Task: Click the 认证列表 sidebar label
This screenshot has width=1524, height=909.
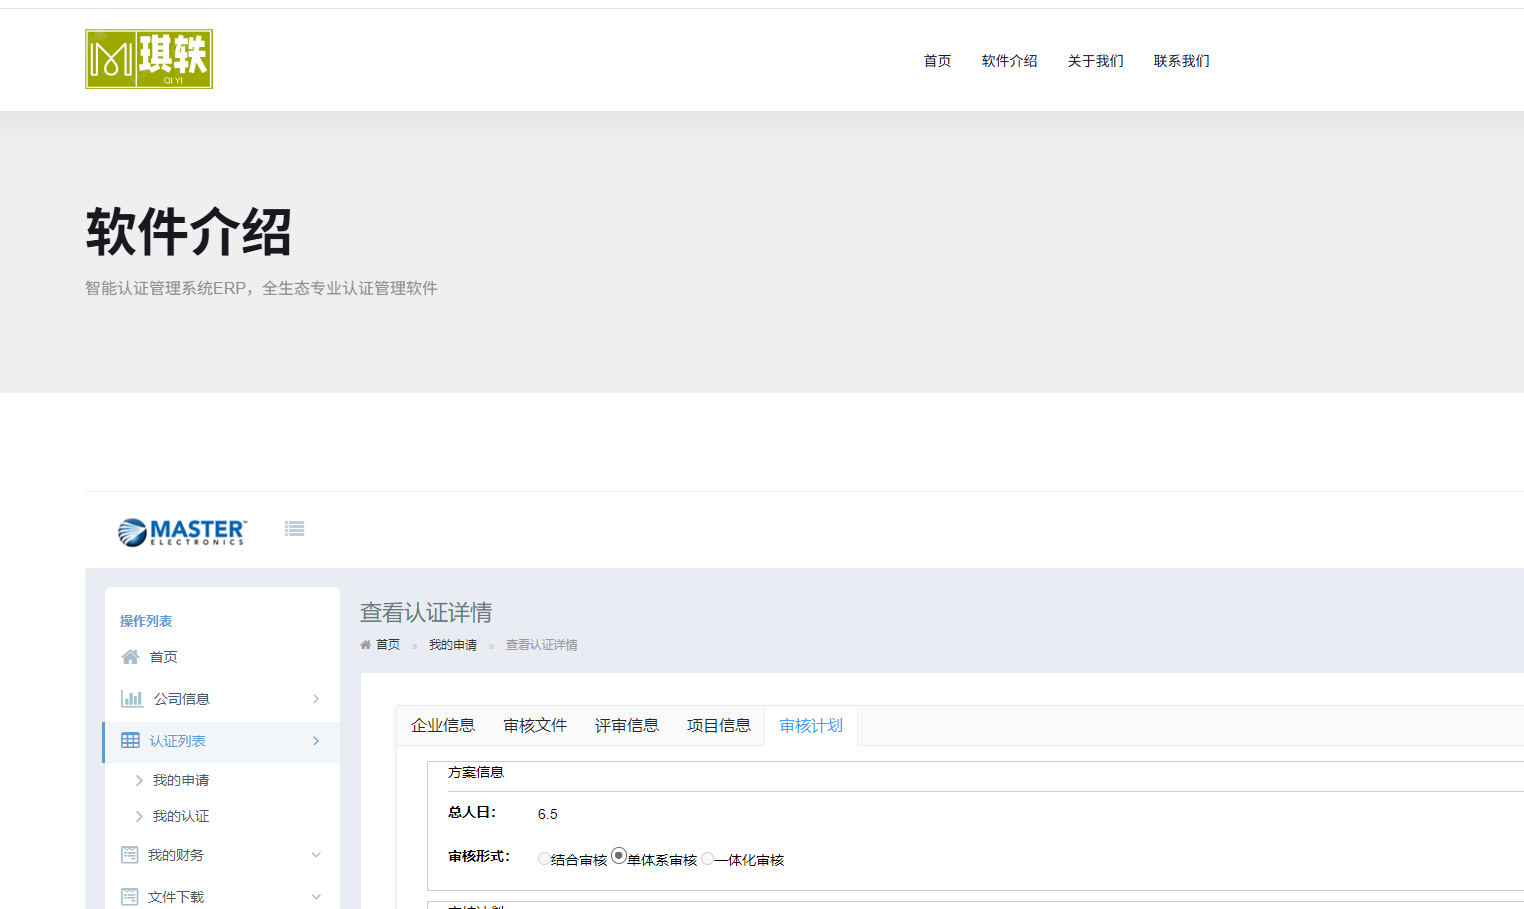Action: click(178, 741)
